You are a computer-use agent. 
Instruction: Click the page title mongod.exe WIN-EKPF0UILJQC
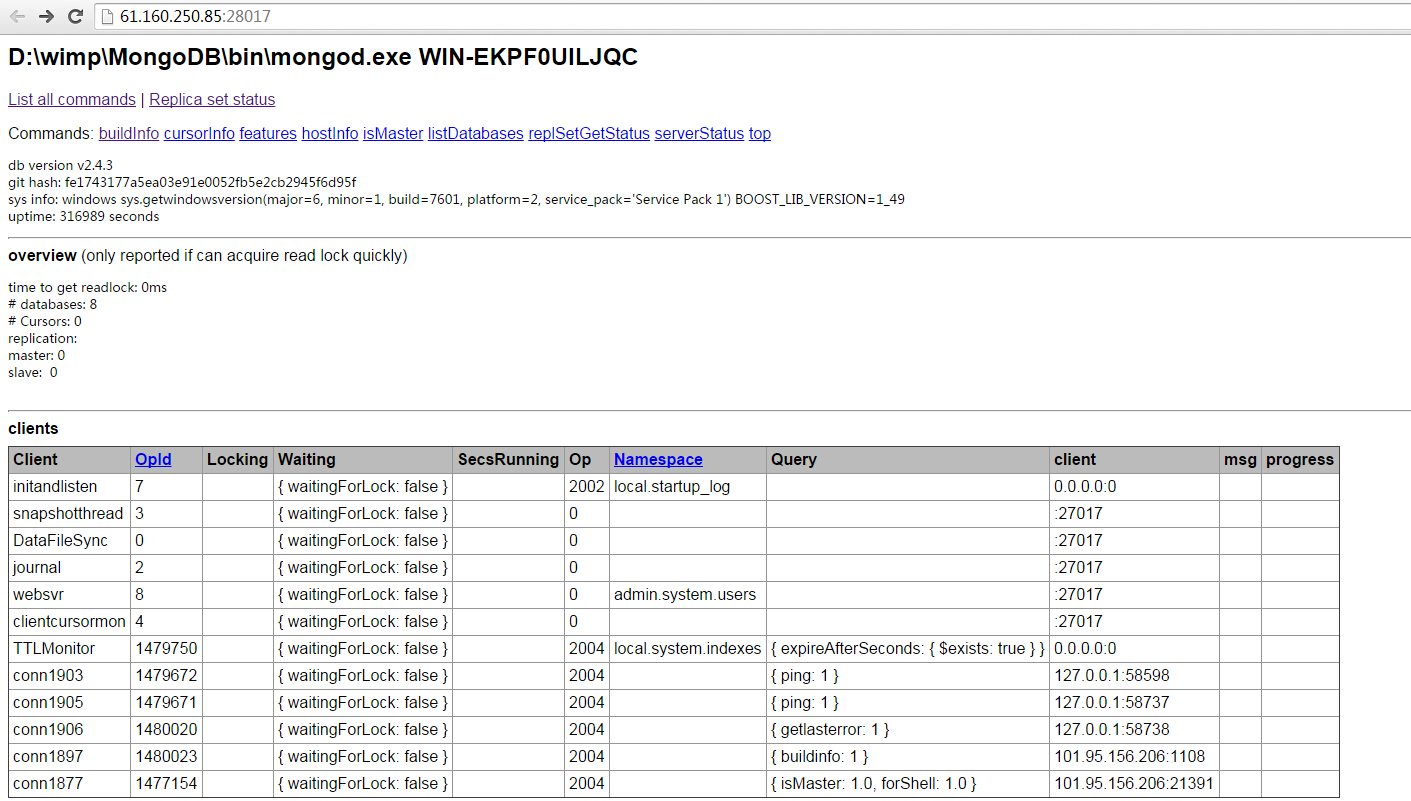[323, 57]
